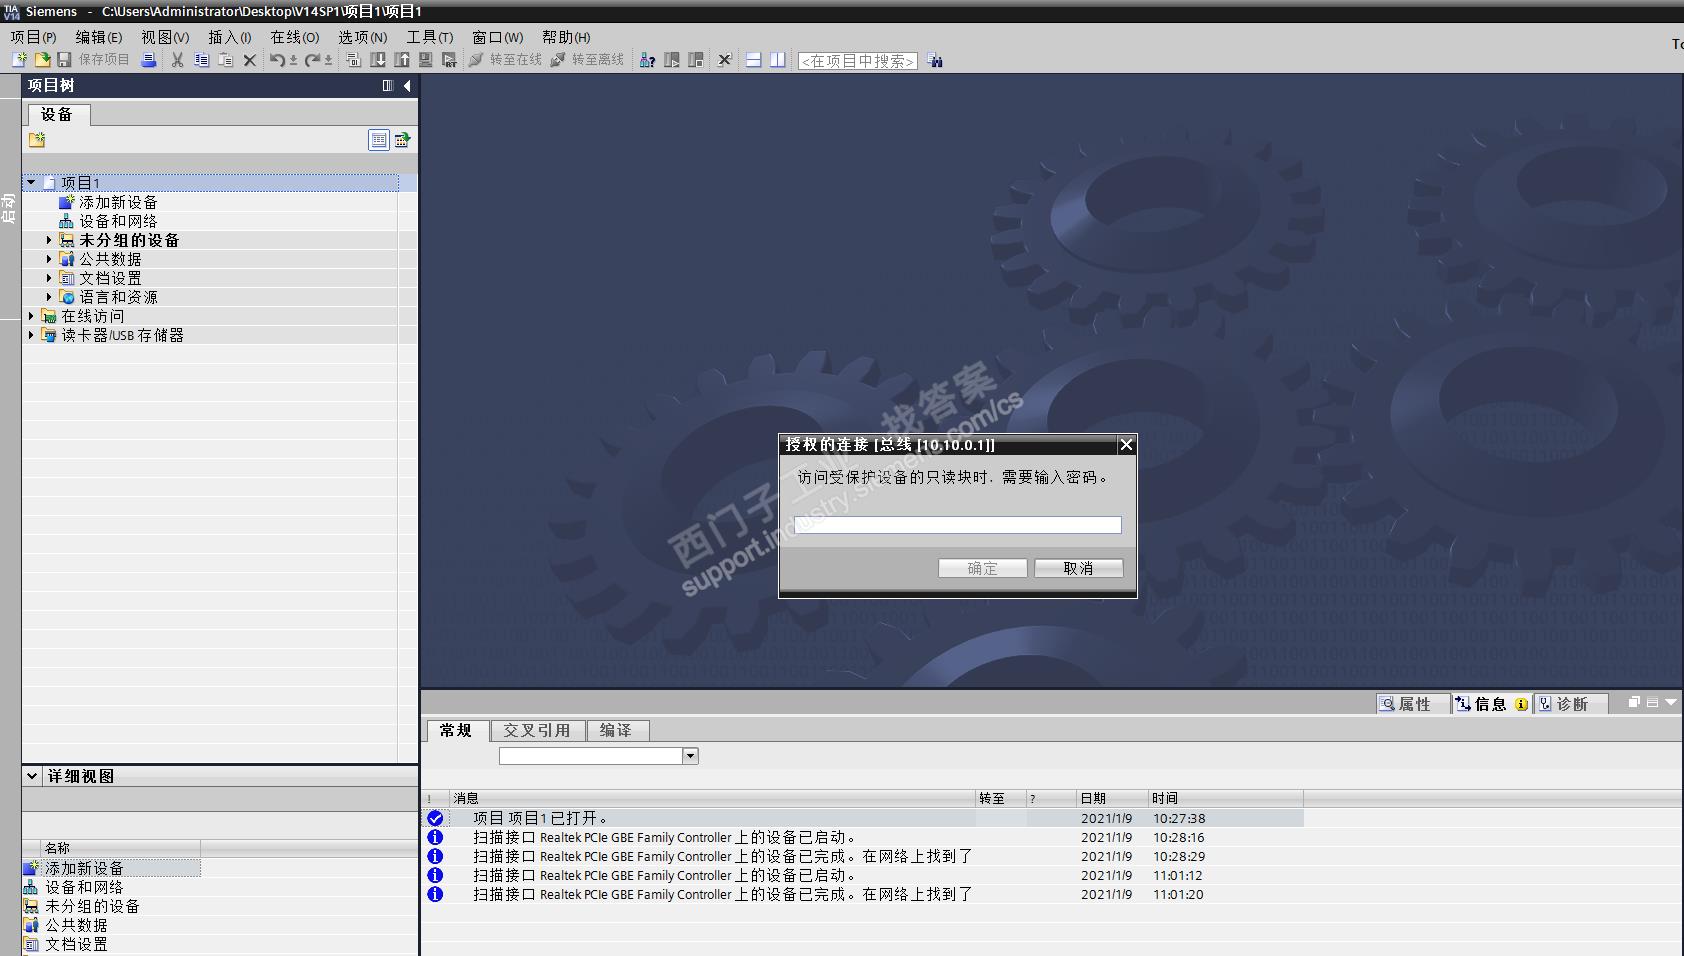Click 转至在线 go online button
This screenshot has width=1684, height=956.
(505, 60)
